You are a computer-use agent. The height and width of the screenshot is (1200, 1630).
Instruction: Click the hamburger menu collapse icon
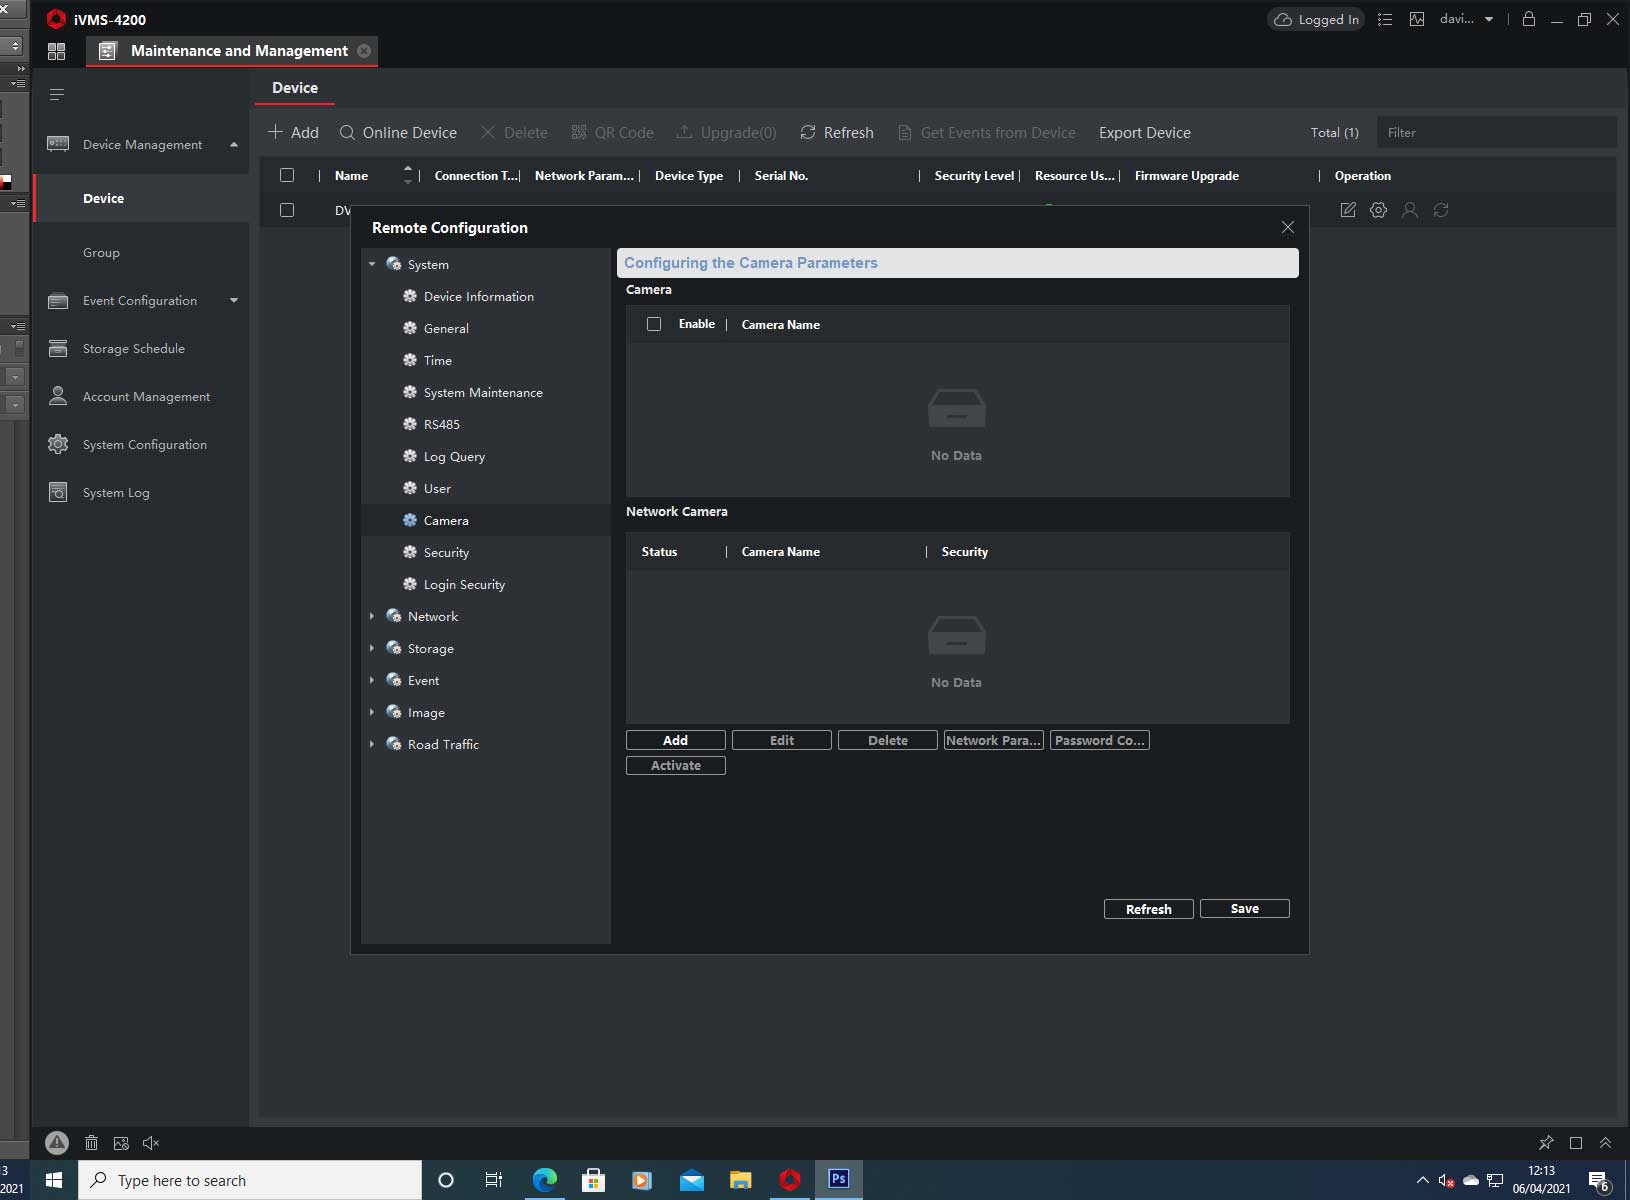pyautogui.click(x=57, y=95)
